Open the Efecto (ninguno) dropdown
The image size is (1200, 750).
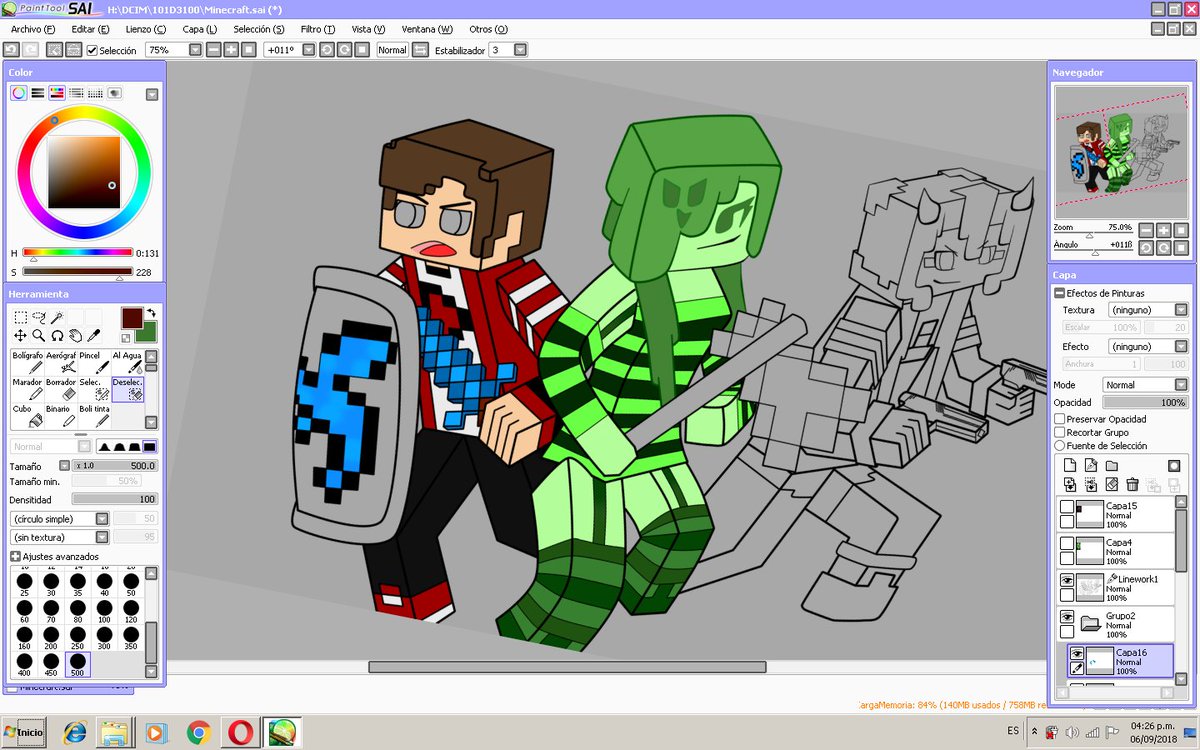(x=1181, y=347)
